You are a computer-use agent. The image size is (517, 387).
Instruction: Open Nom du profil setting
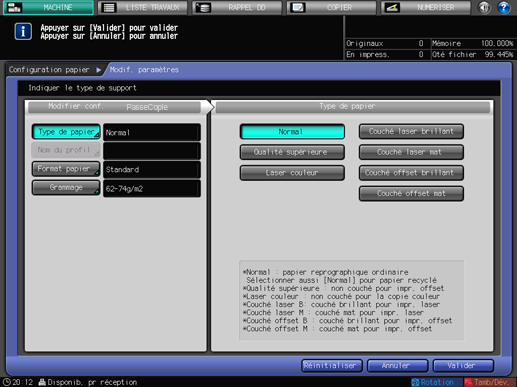pos(66,150)
